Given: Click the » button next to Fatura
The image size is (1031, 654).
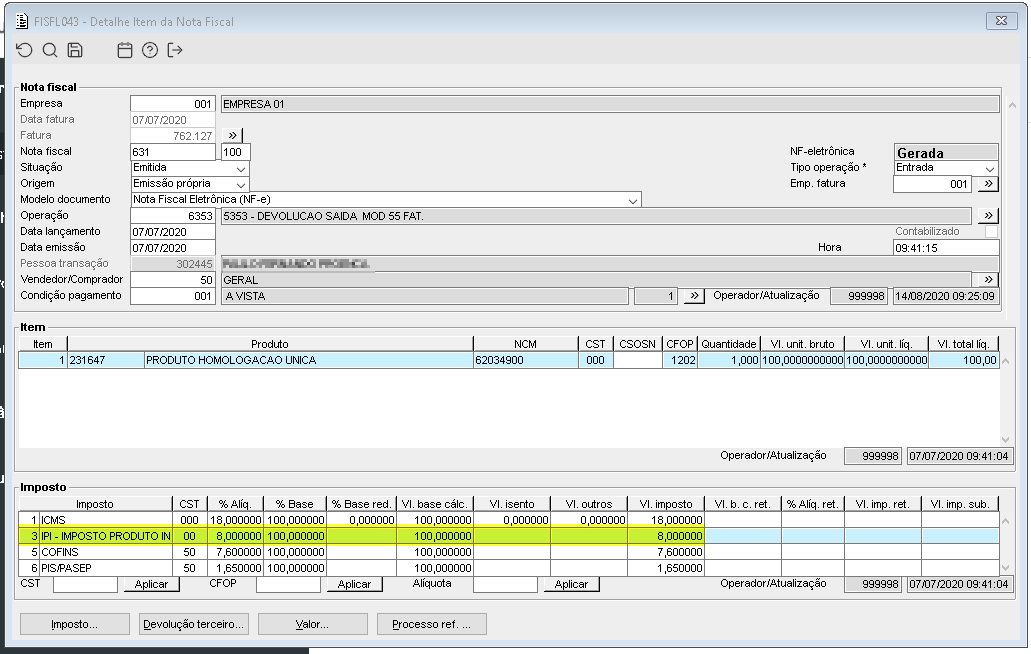Looking at the screenshot, I should pos(232,135).
